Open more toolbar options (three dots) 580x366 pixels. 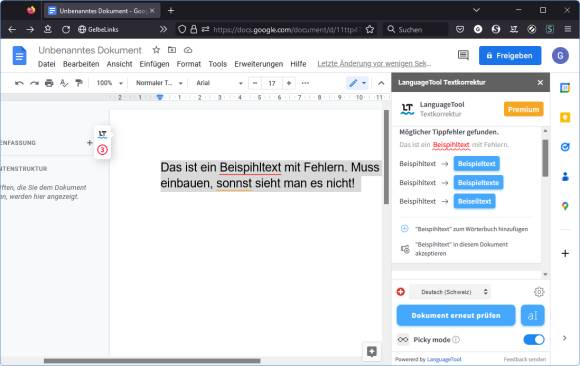pos(305,83)
